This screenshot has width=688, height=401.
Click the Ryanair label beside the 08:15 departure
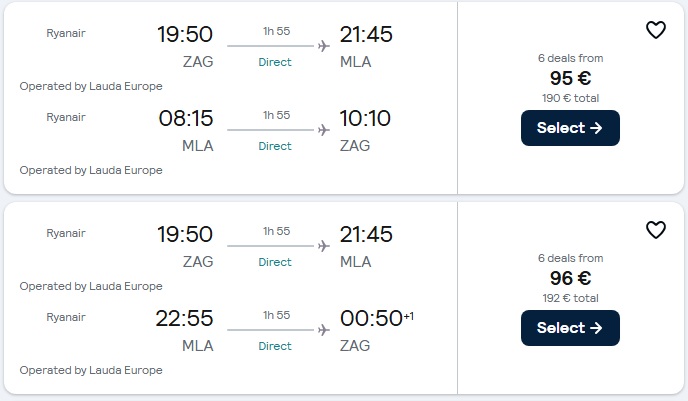pyautogui.click(x=66, y=117)
